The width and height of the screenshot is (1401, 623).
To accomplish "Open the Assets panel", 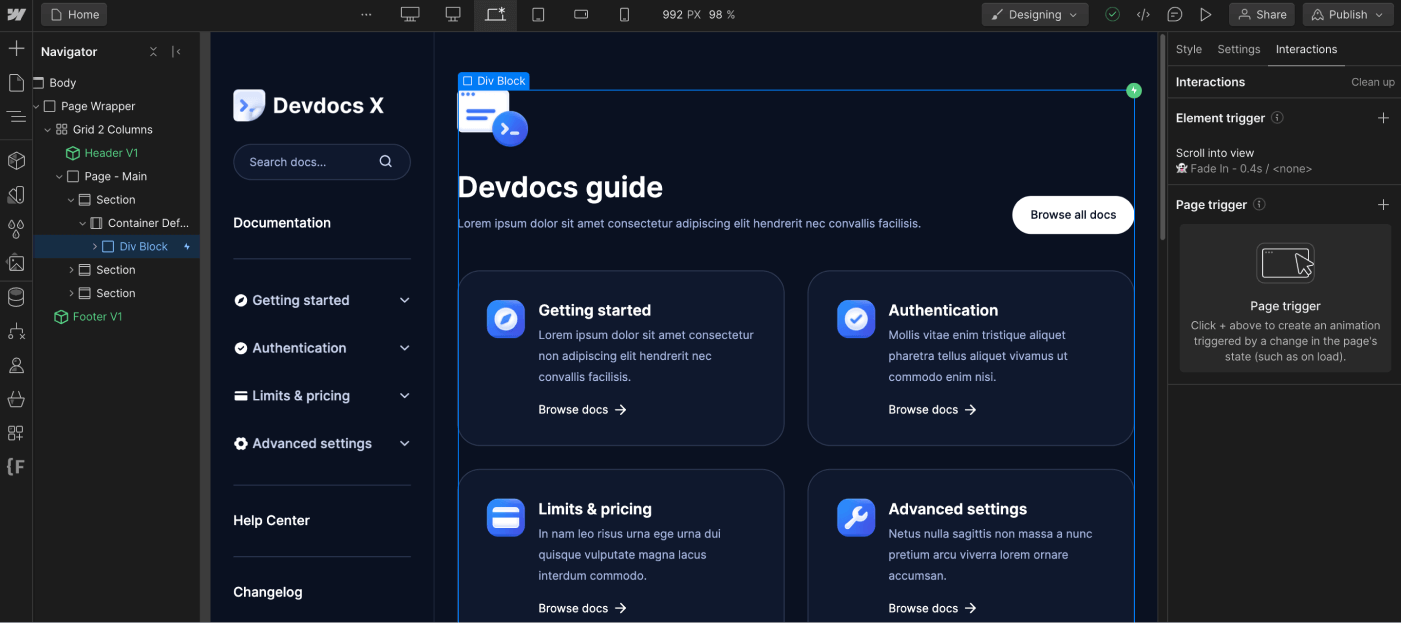I will (16, 263).
